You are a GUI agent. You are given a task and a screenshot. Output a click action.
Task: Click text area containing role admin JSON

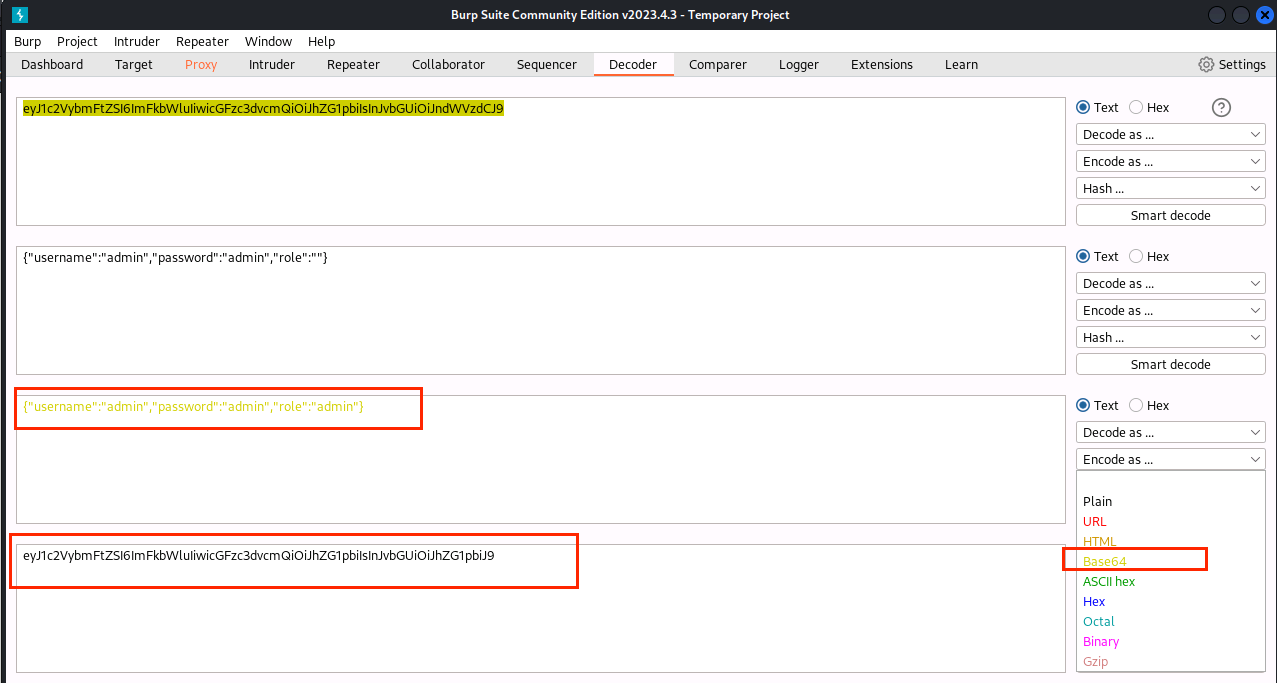541,459
